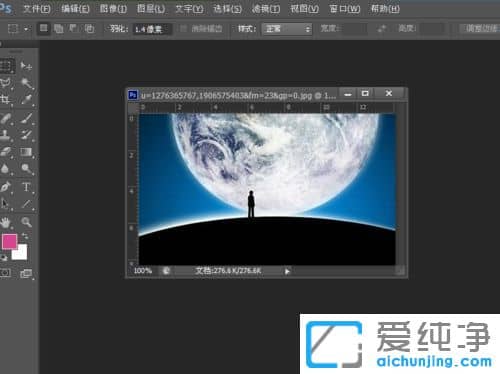Choose New Selection mode
The width and height of the screenshot is (500, 374).
(44, 29)
